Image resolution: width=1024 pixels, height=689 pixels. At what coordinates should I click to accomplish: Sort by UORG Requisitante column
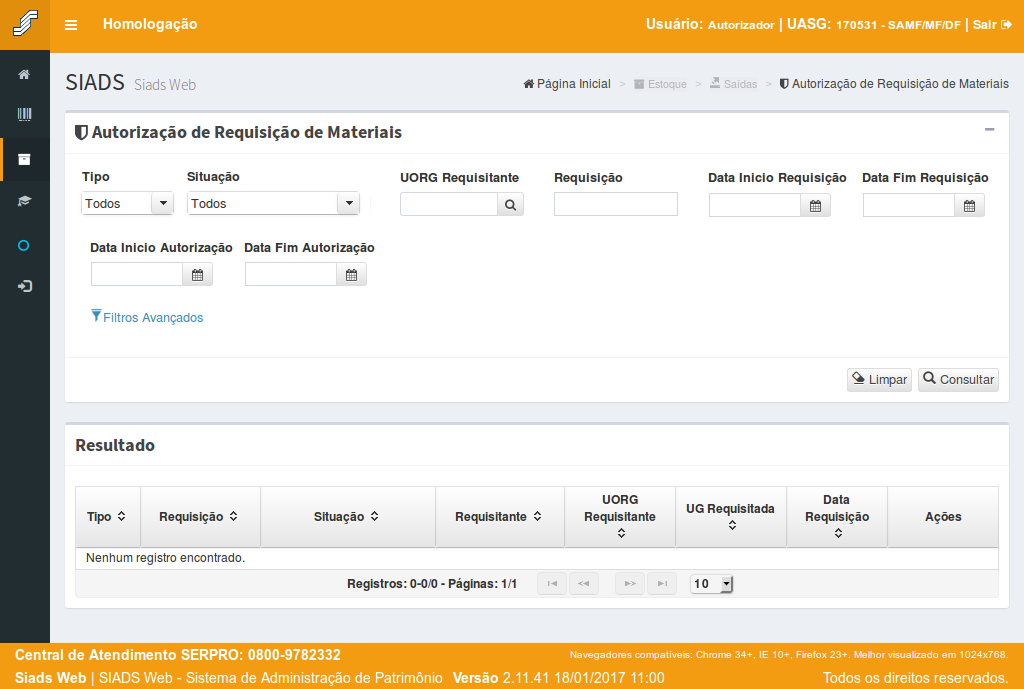[x=620, y=517]
